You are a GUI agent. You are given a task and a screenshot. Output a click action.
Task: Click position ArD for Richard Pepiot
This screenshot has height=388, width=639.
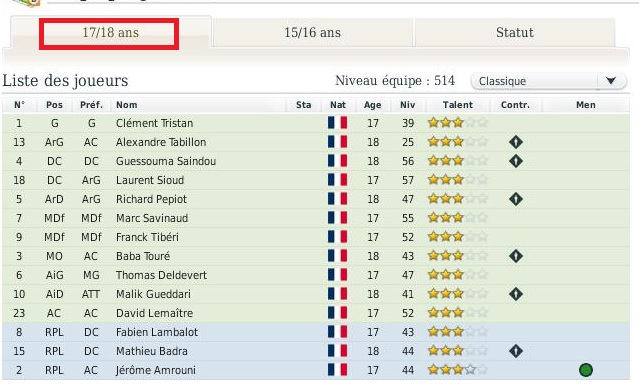pyautogui.click(x=54, y=199)
